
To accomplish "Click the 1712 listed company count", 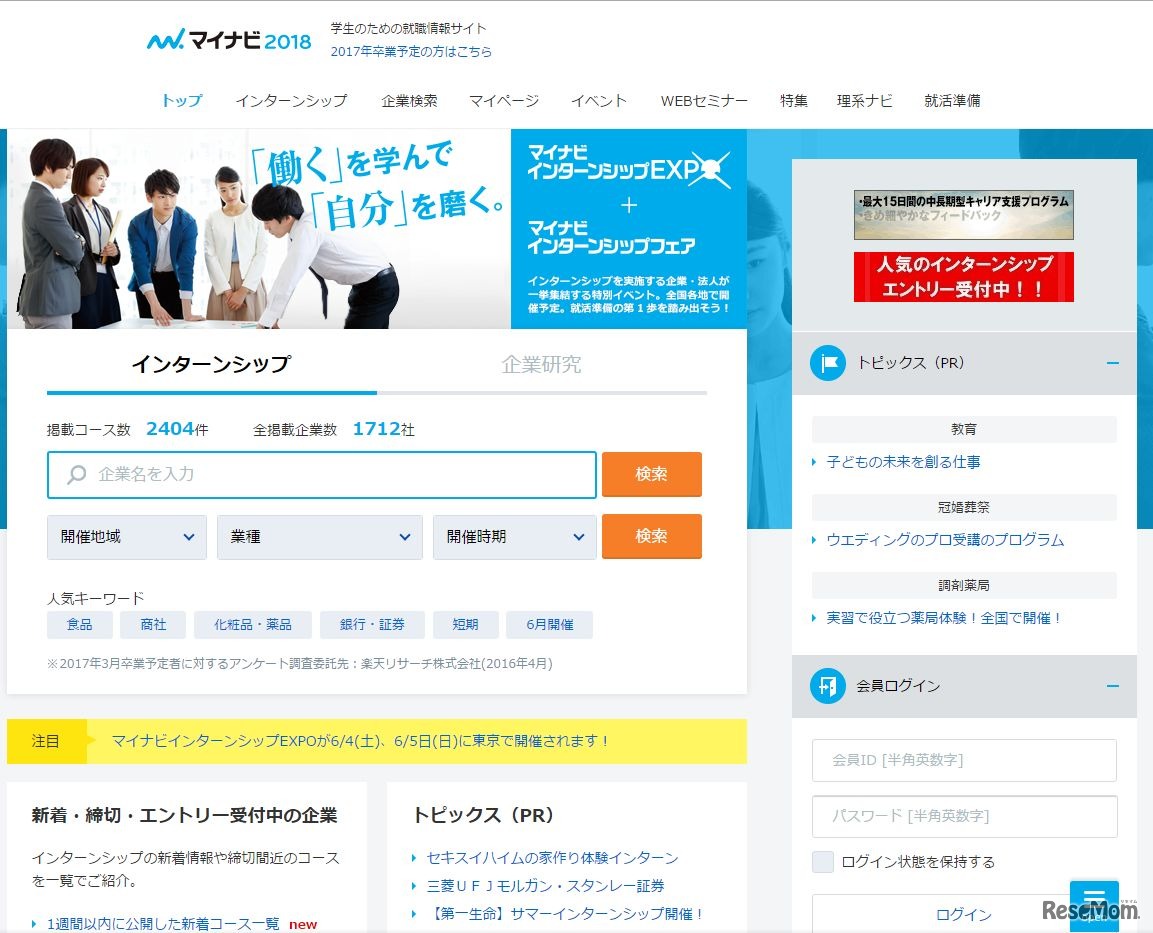I will (x=376, y=429).
